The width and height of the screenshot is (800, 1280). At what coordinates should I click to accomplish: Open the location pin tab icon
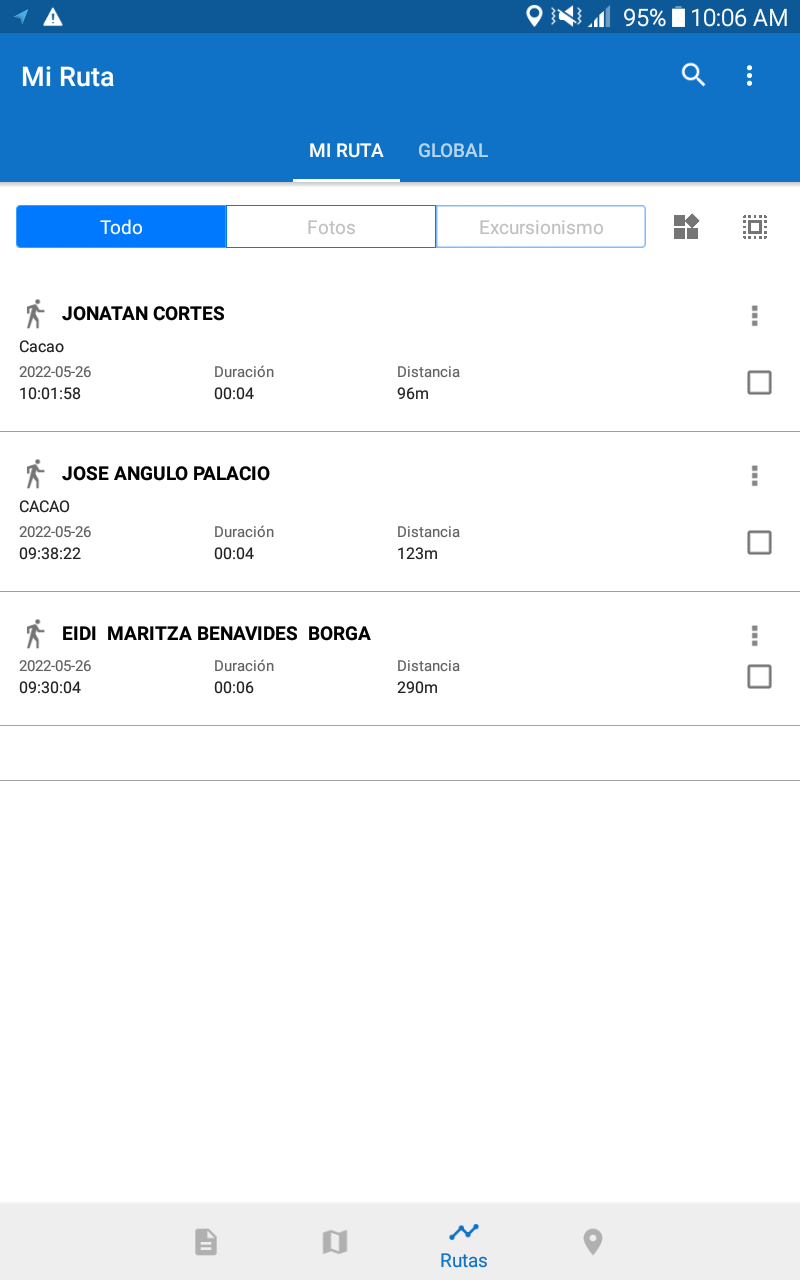tap(593, 1242)
